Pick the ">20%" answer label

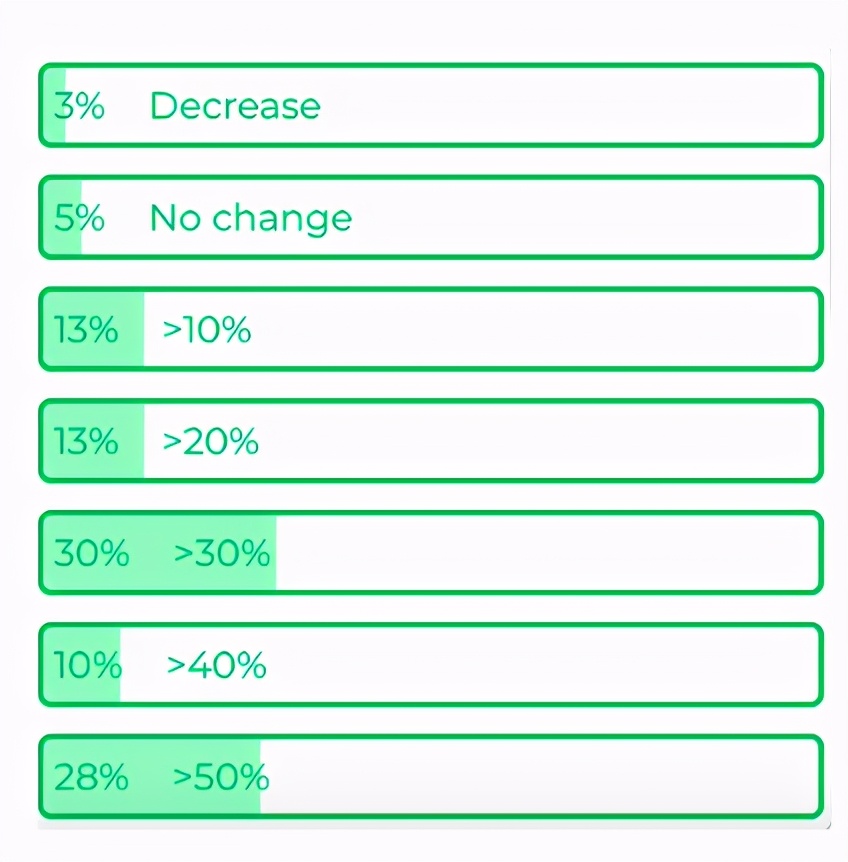[x=210, y=441]
